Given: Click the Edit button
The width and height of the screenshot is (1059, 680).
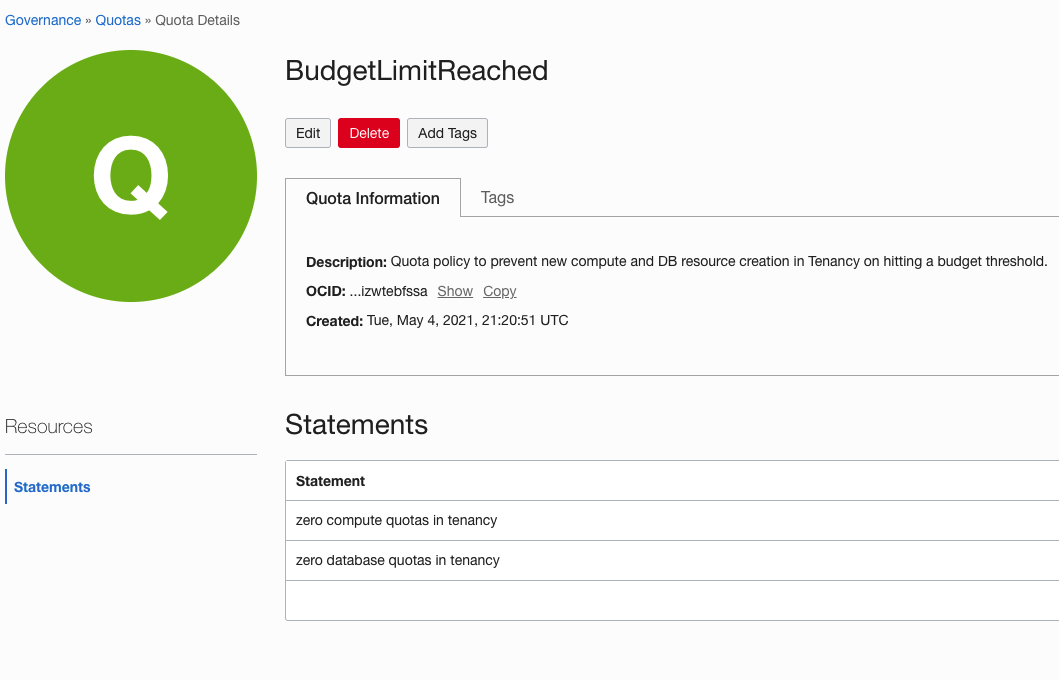Looking at the screenshot, I should (307, 132).
